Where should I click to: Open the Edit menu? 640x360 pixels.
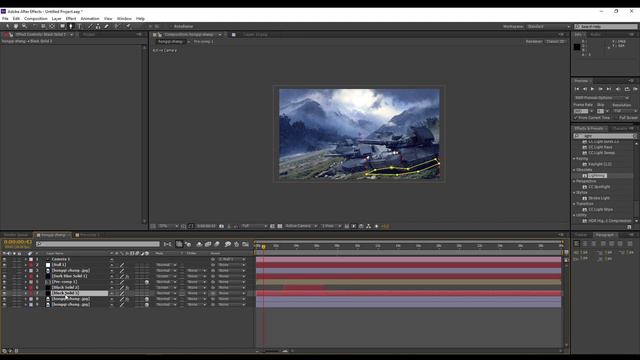16,19
